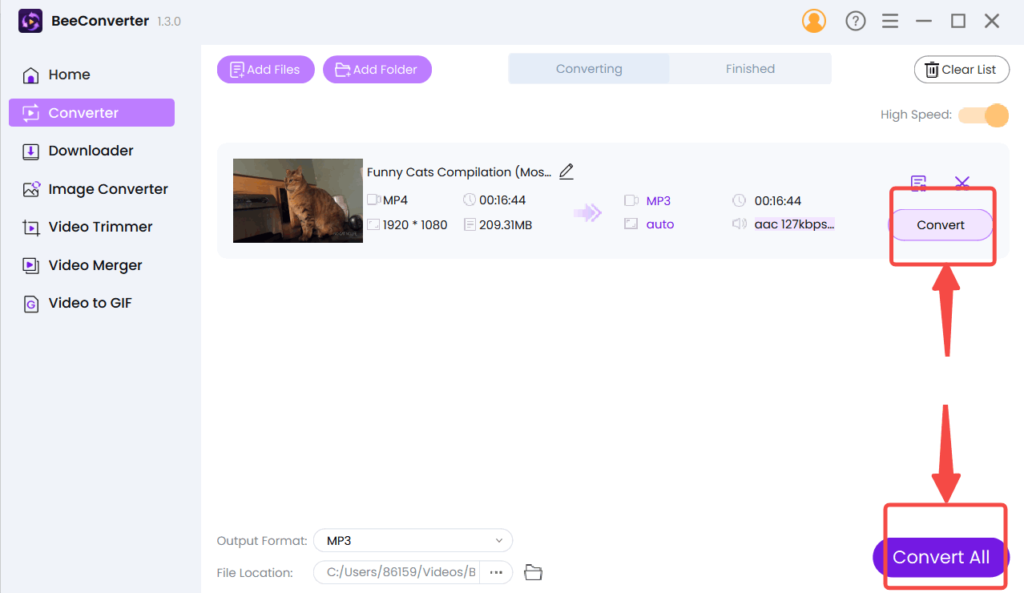The width and height of the screenshot is (1024, 593).
Task: Open the file settings icon above Convert
Action: click(x=918, y=182)
